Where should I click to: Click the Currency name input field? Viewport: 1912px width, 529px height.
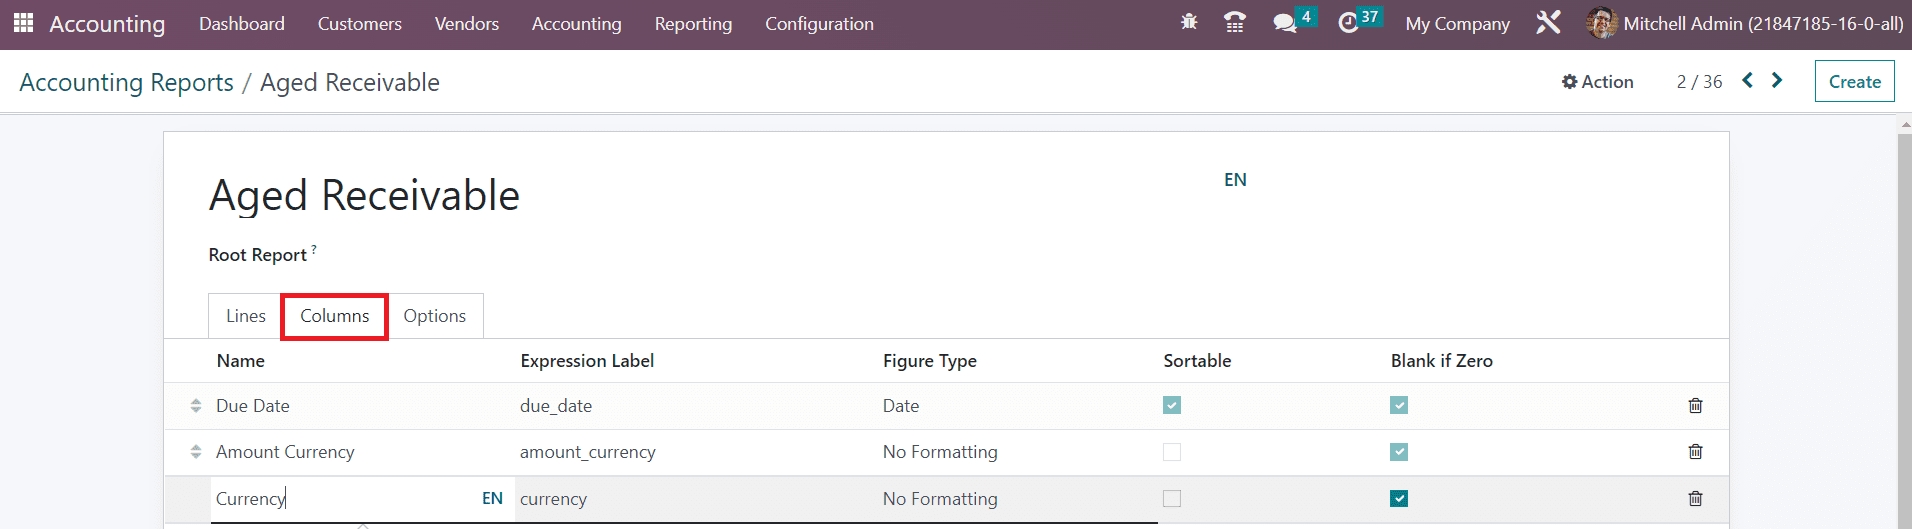(340, 498)
